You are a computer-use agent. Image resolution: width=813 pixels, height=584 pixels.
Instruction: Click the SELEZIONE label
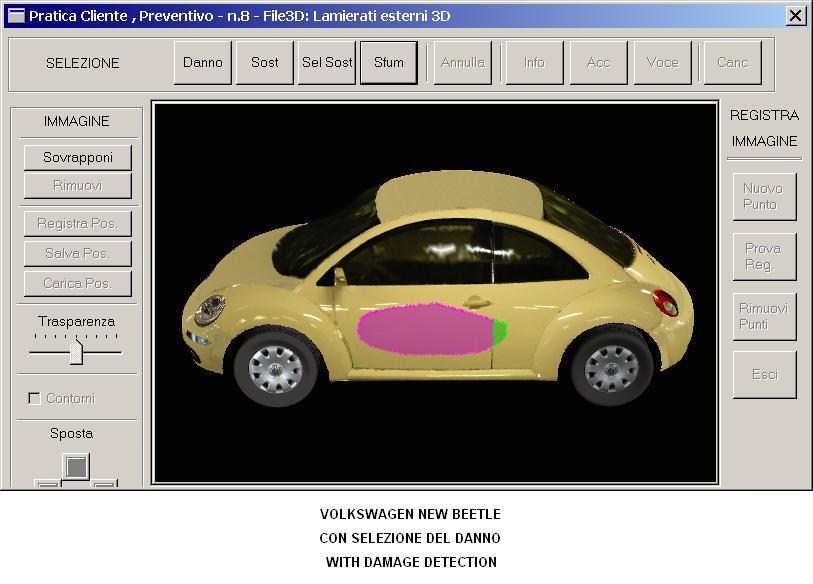click(83, 63)
